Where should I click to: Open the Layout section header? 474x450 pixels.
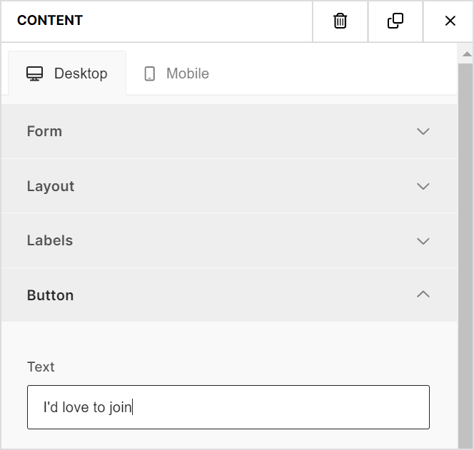pyautogui.click(x=229, y=186)
